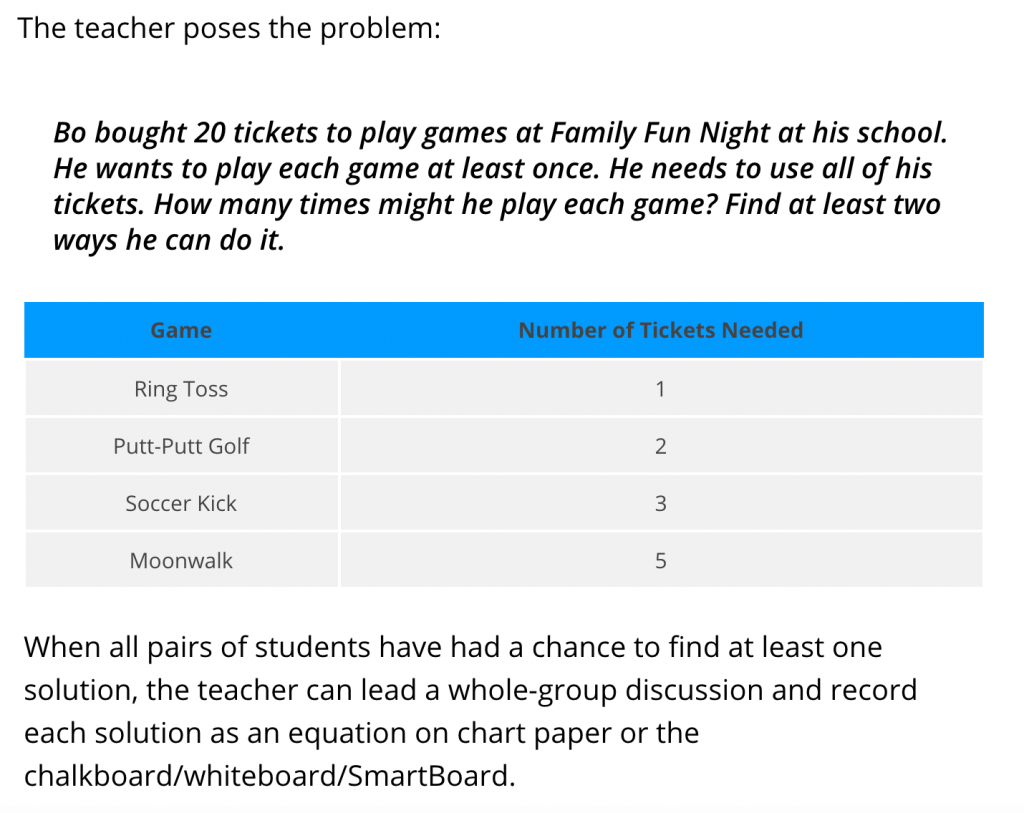The image size is (1024, 813).
Task: Click ticket count 2 for Putt-Putt Golf
Action: [660, 446]
